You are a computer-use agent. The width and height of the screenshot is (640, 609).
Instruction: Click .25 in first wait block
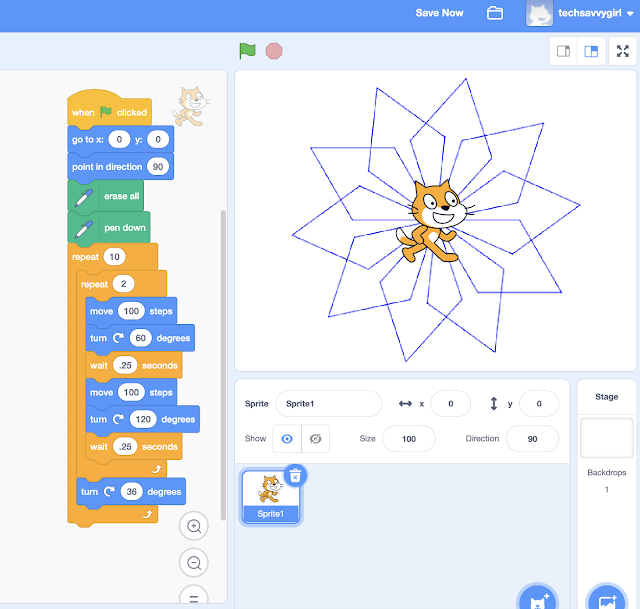point(125,365)
